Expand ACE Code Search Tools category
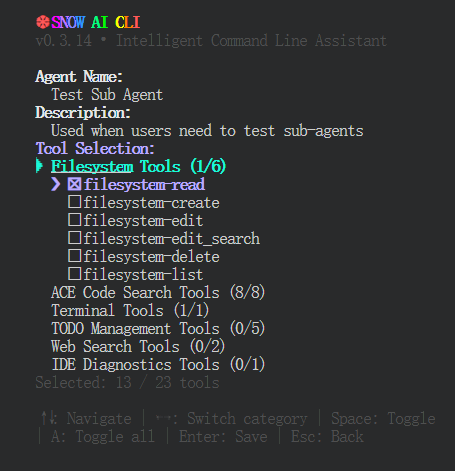Viewport: 455px width, 471px height. tap(158, 293)
